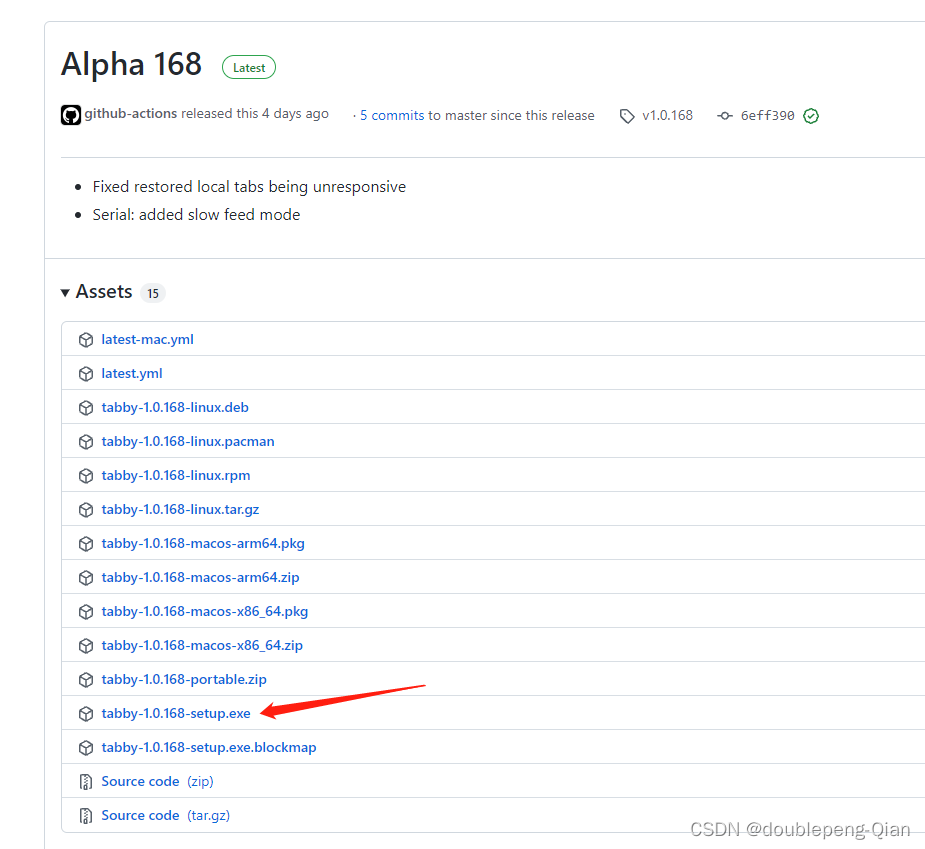Click the commit icon beside 6eff390
The height and width of the screenshot is (849, 925).
tap(725, 116)
